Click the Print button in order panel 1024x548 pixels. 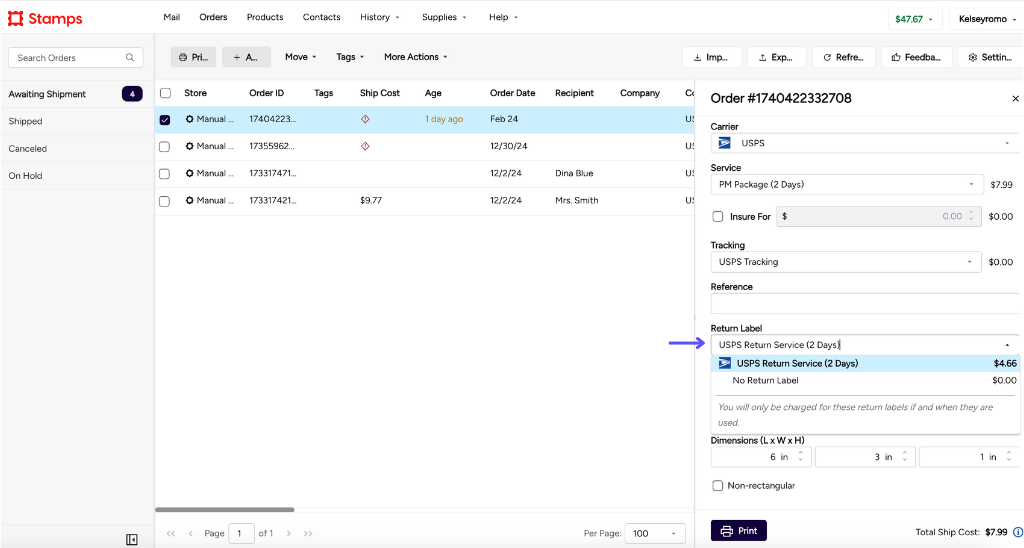739,531
